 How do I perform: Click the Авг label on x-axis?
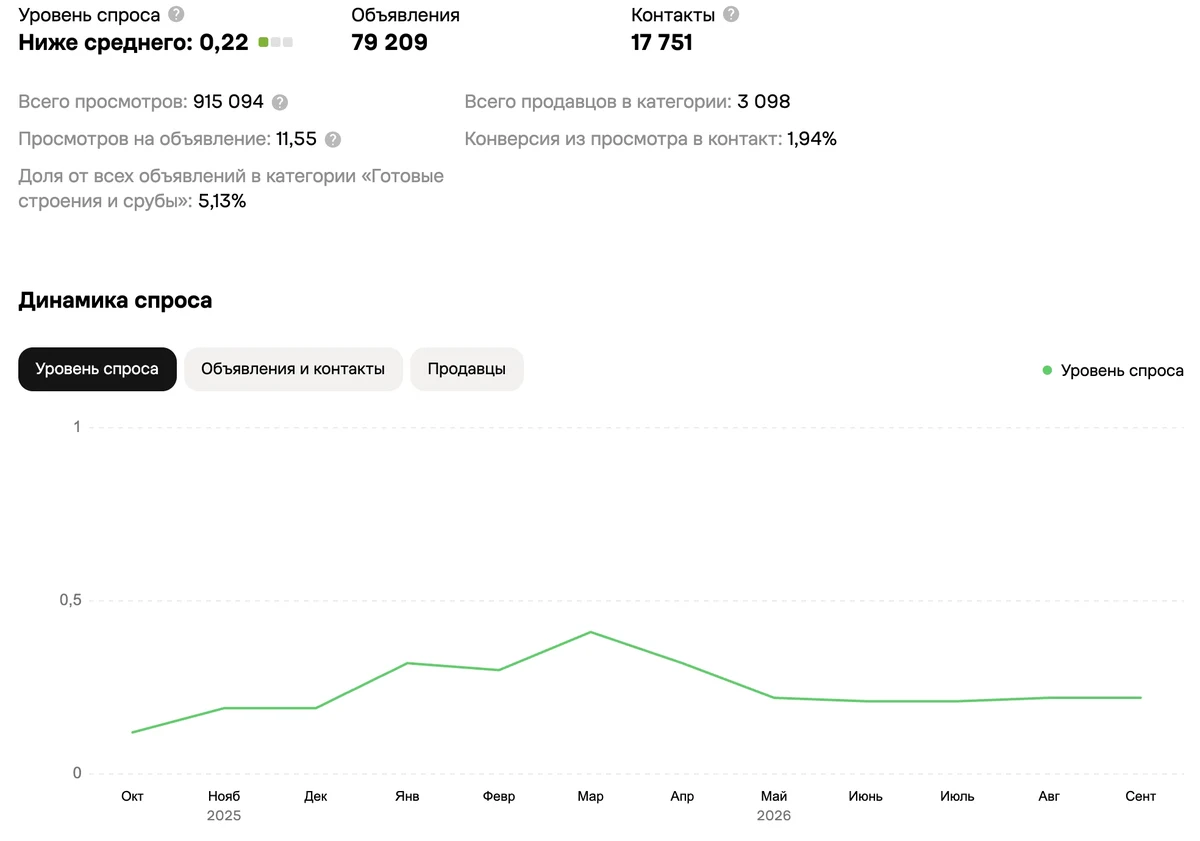pyautogui.click(x=1049, y=796)
